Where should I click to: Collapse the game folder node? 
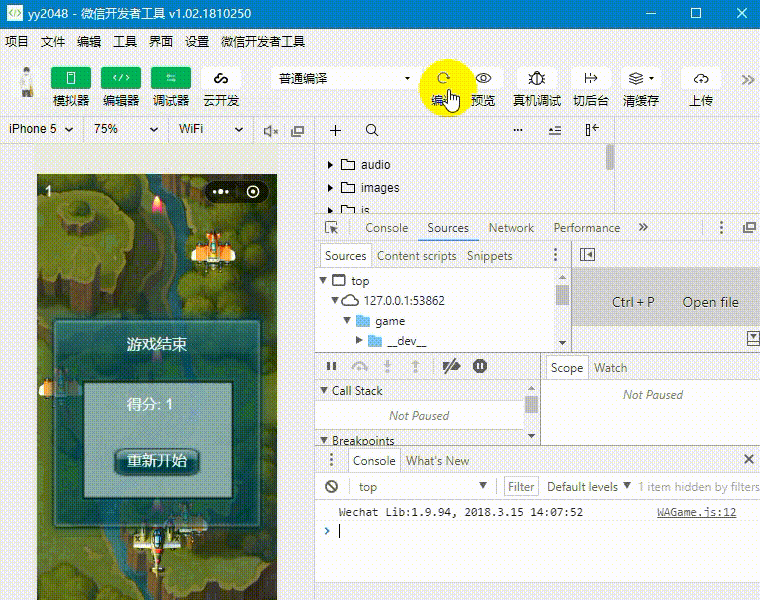pyautogui.click(x=347, y=320)
